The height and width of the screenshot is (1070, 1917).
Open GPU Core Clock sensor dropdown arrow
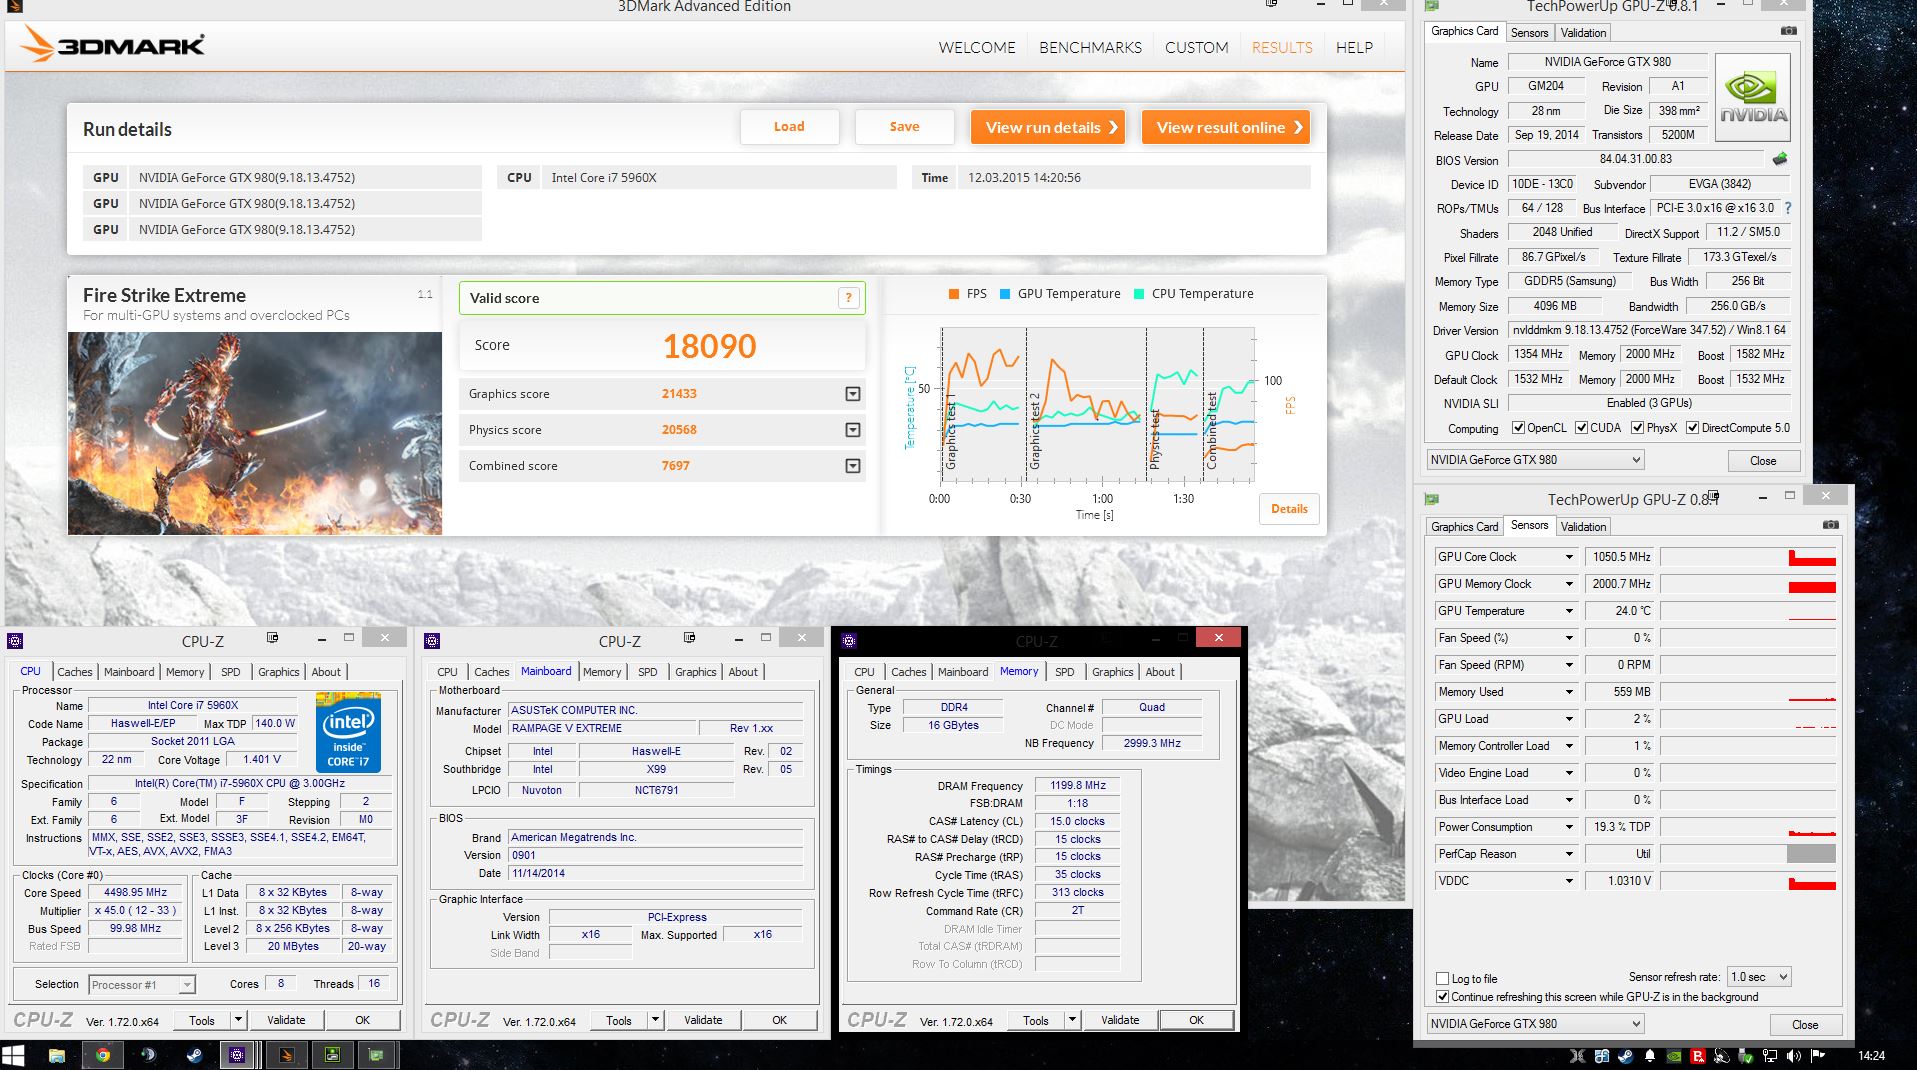(x=1569, y=557)
